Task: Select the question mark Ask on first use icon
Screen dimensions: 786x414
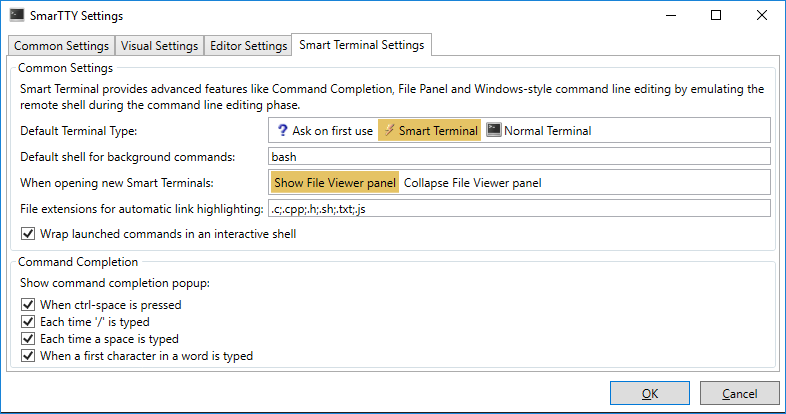Action: (283, 130)
